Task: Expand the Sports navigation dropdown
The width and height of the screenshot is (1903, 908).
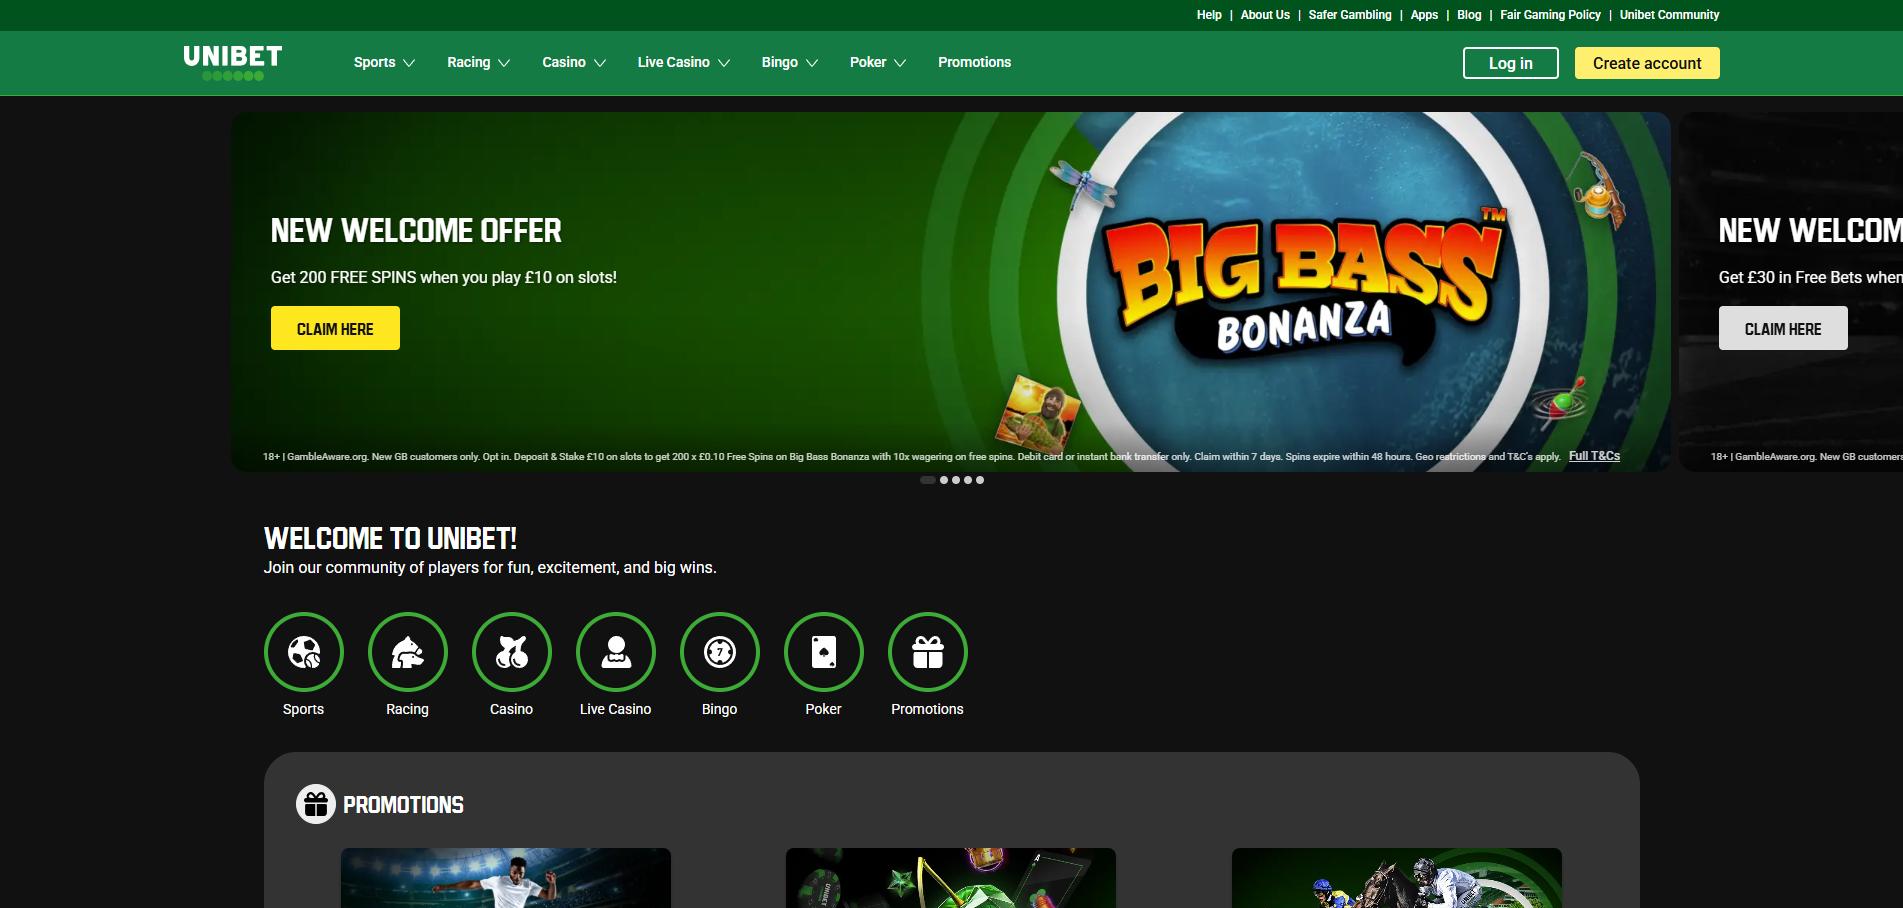Action: (x=384, y=62)
